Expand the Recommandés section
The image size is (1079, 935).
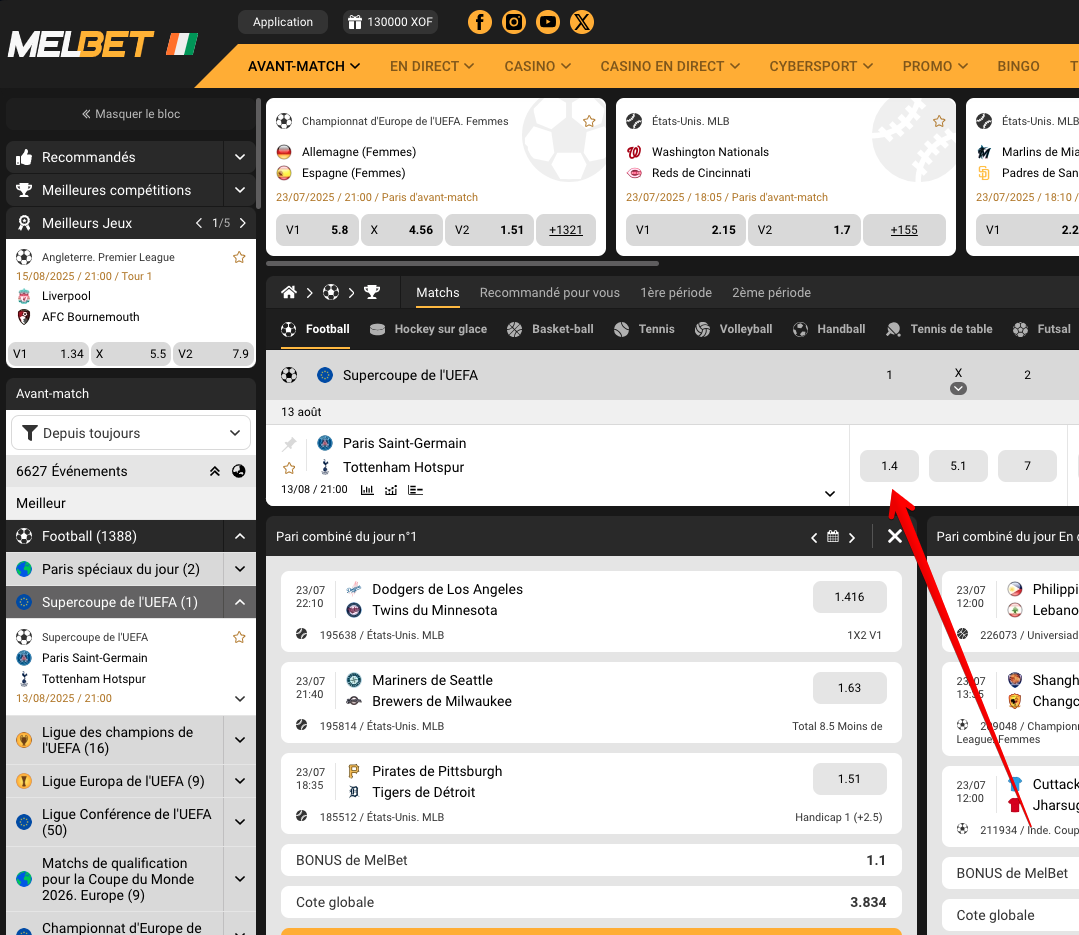point(239,157)
